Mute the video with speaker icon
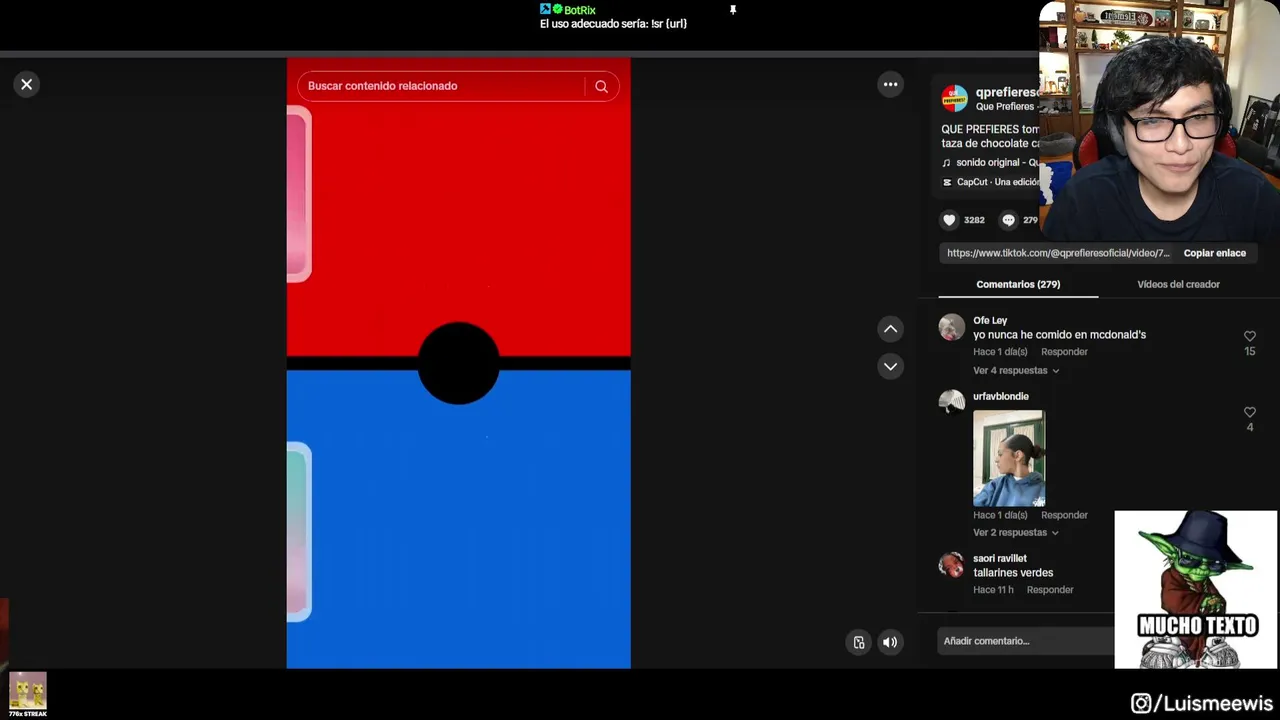Screen dimensions: 1280x720 [x=890, y=642]
